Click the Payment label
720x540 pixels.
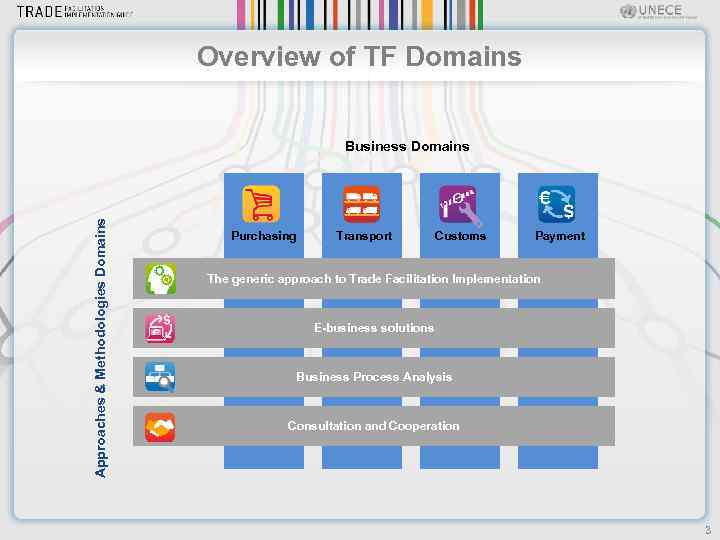point(560,236)
